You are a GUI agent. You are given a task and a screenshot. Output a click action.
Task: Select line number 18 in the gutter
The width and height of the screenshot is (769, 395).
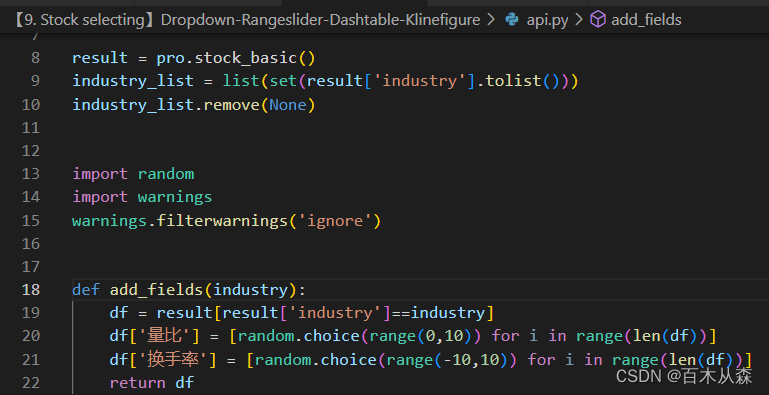pyautogui.click(x=31, y=290)
